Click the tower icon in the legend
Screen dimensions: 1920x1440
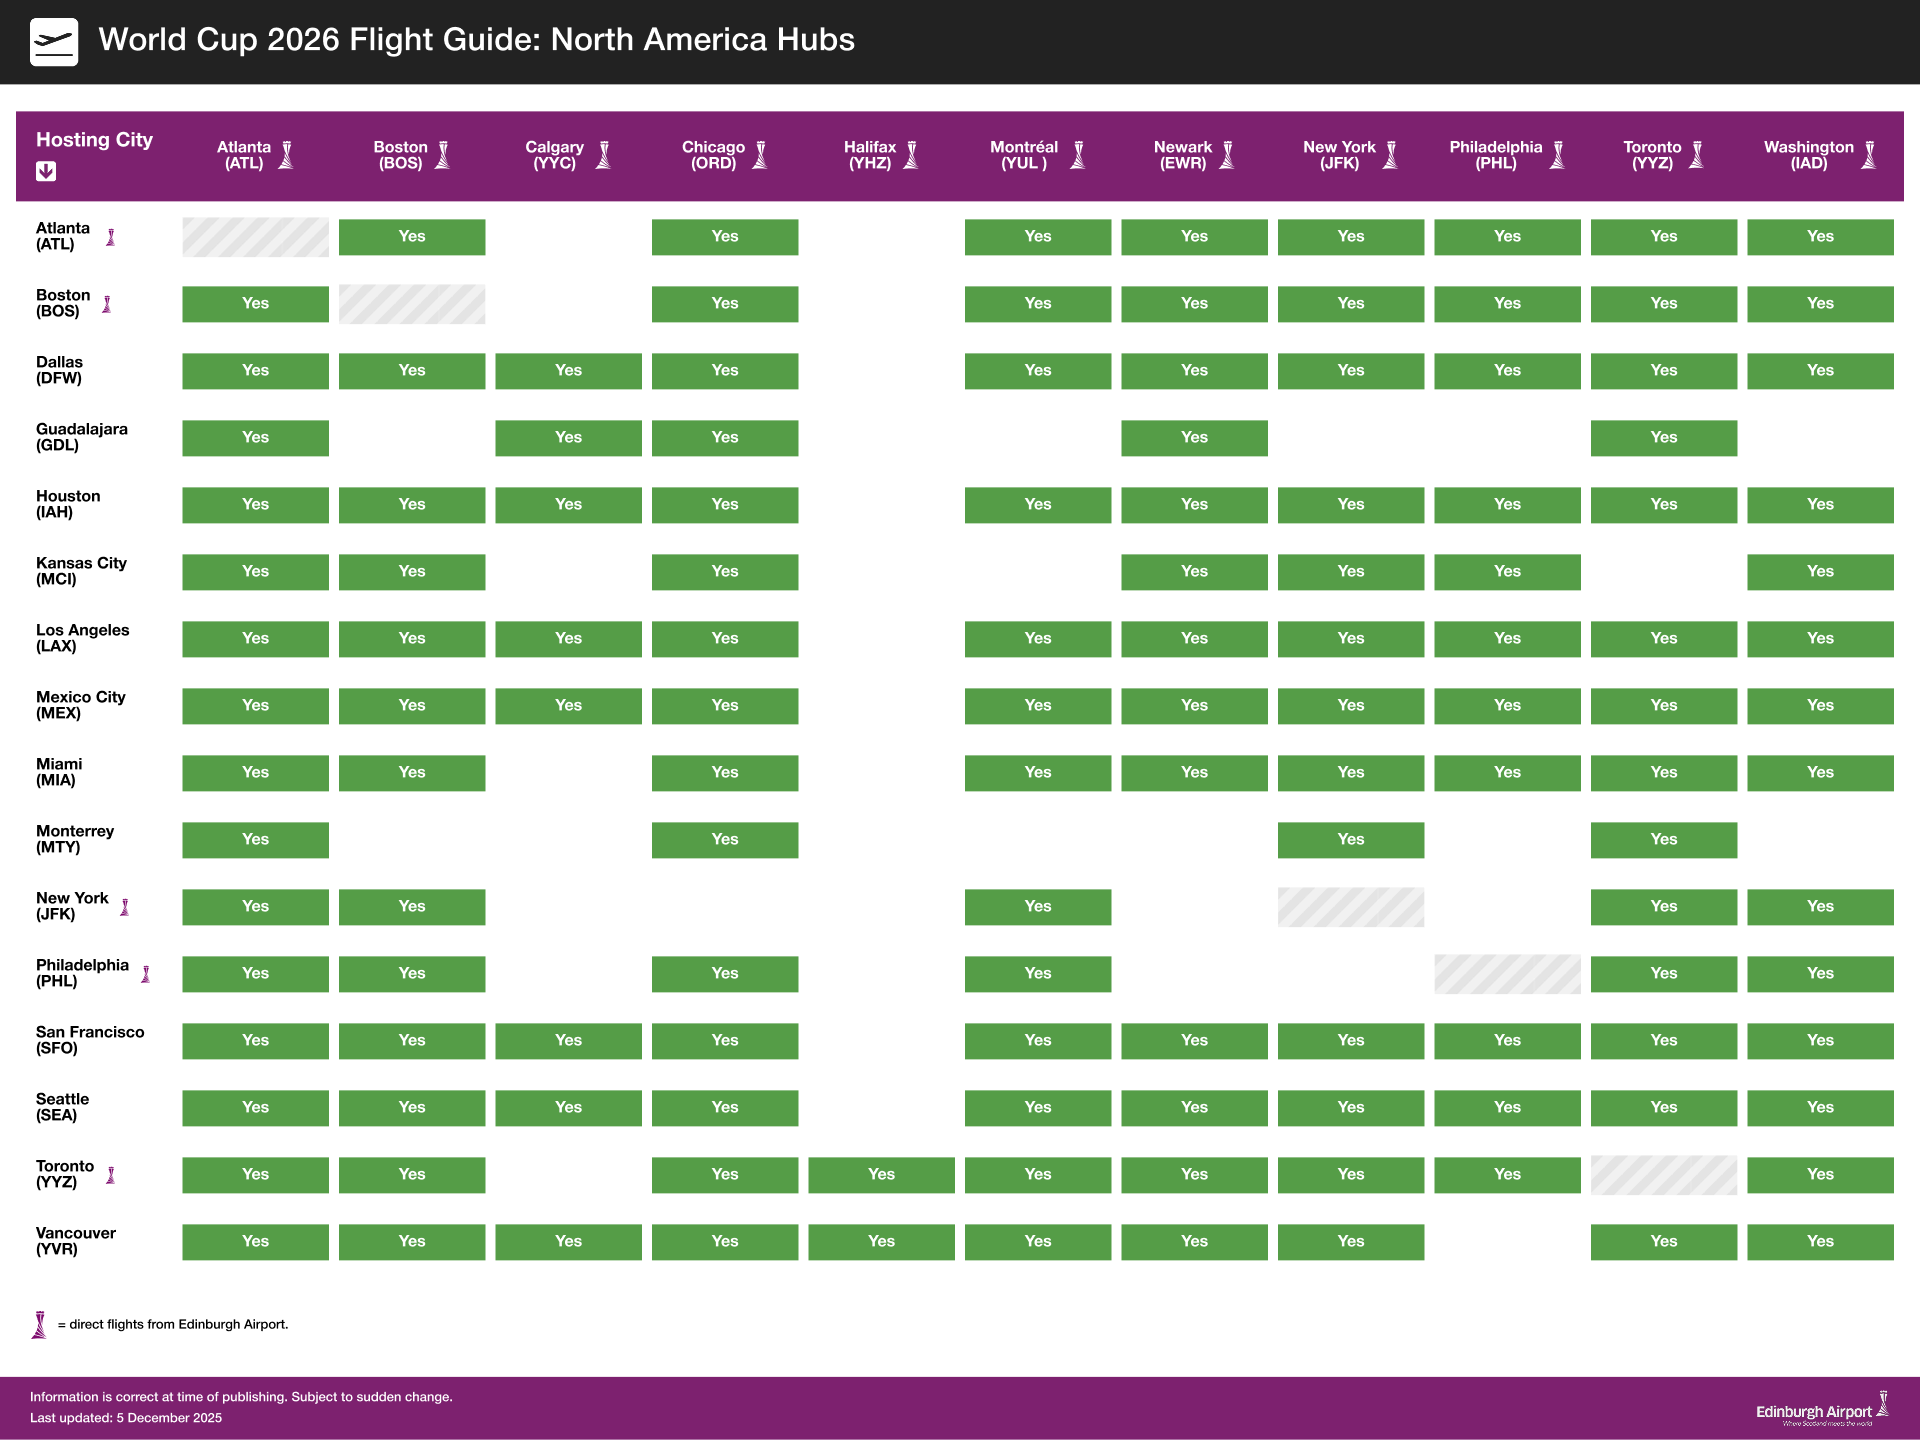point(40,1324)
